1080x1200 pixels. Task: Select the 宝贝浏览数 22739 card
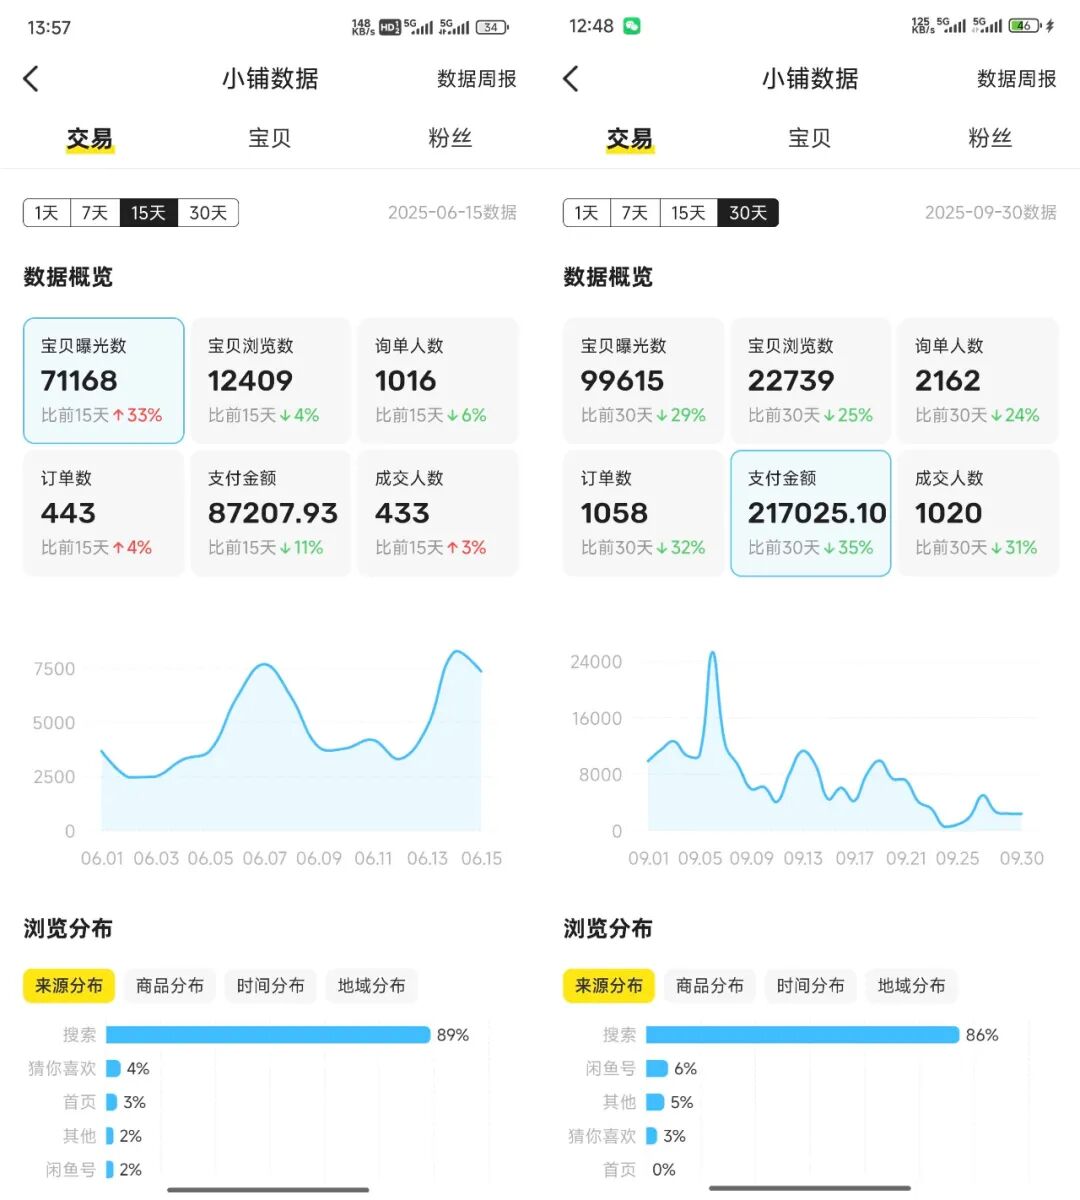(x=810, y=380)
